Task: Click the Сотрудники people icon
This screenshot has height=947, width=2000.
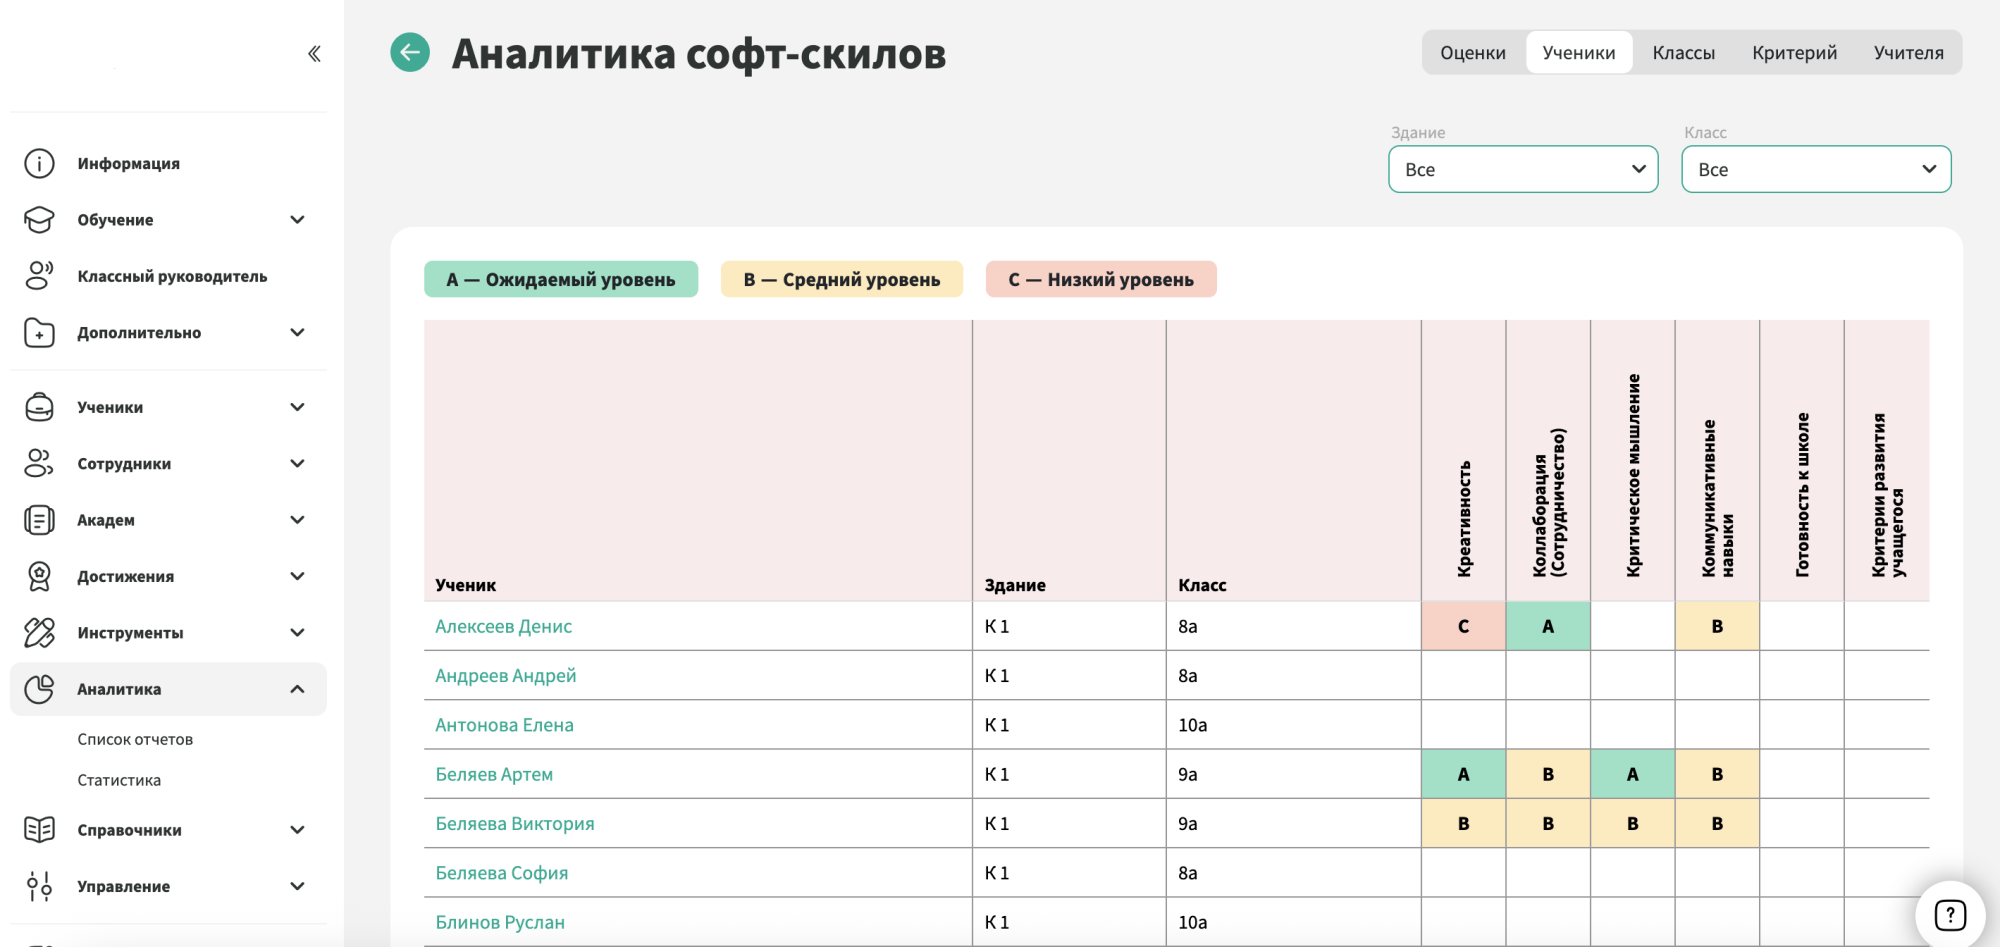Action: click(x=39, y=463)
